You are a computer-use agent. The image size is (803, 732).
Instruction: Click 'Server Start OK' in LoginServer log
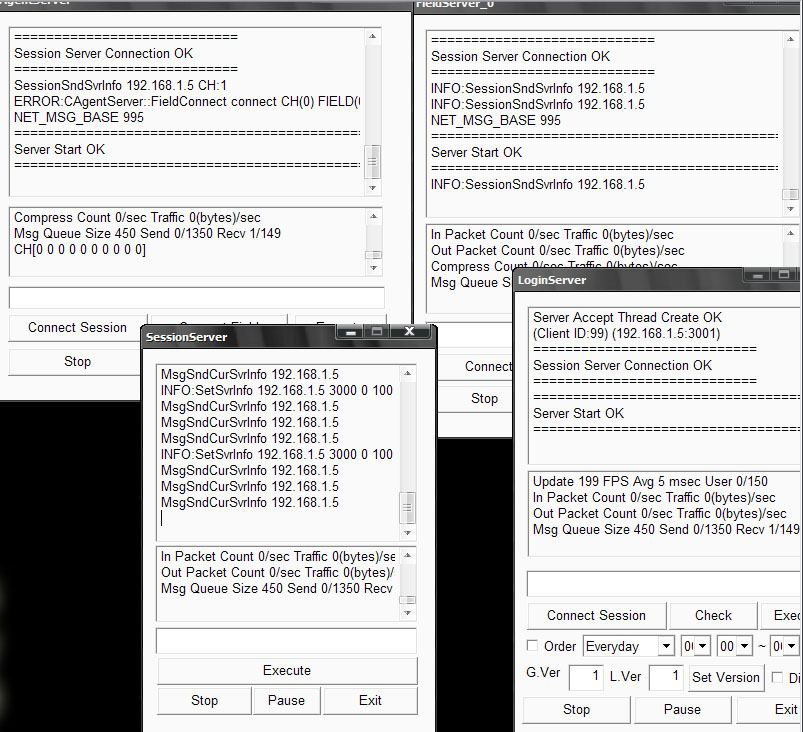tap(578, 413)
